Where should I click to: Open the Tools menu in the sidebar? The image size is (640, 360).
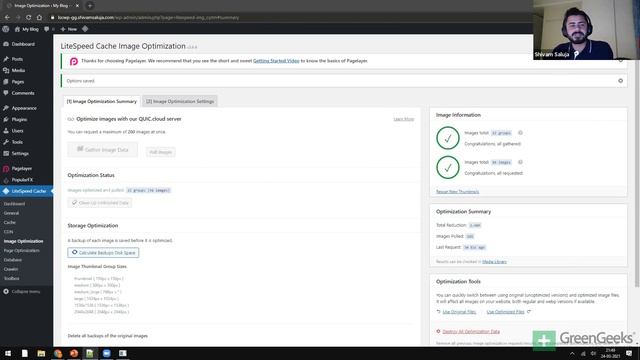point(17,142)
